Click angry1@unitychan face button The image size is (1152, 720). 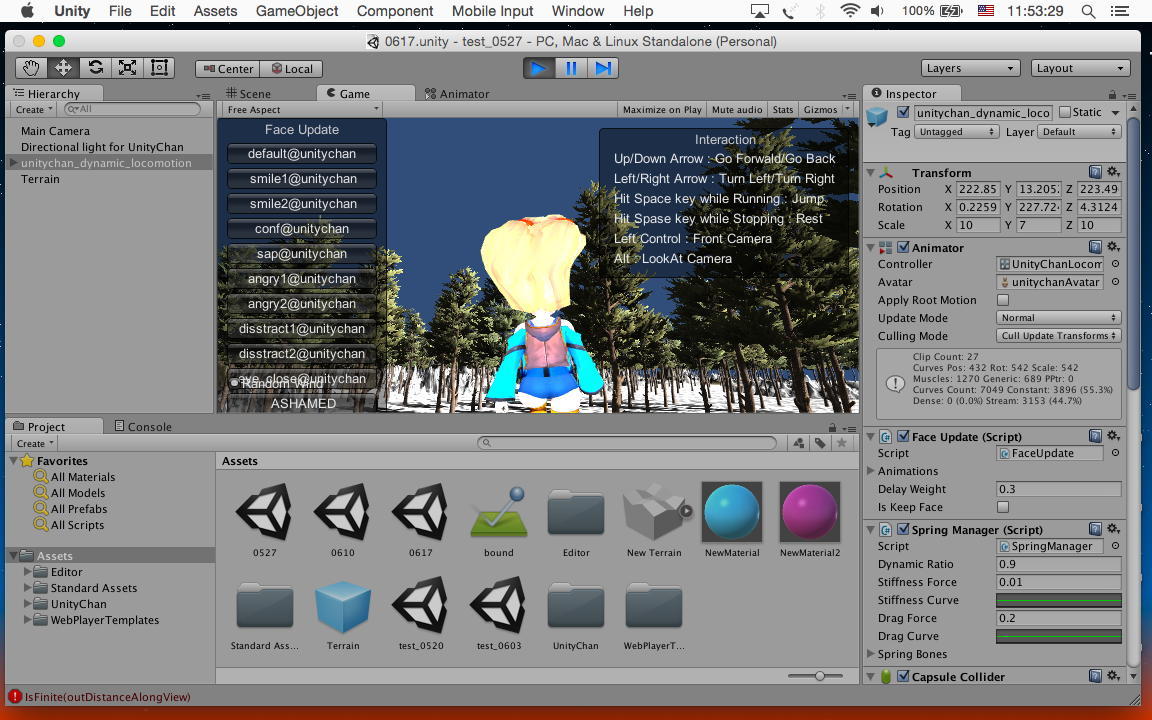(302, 278)
